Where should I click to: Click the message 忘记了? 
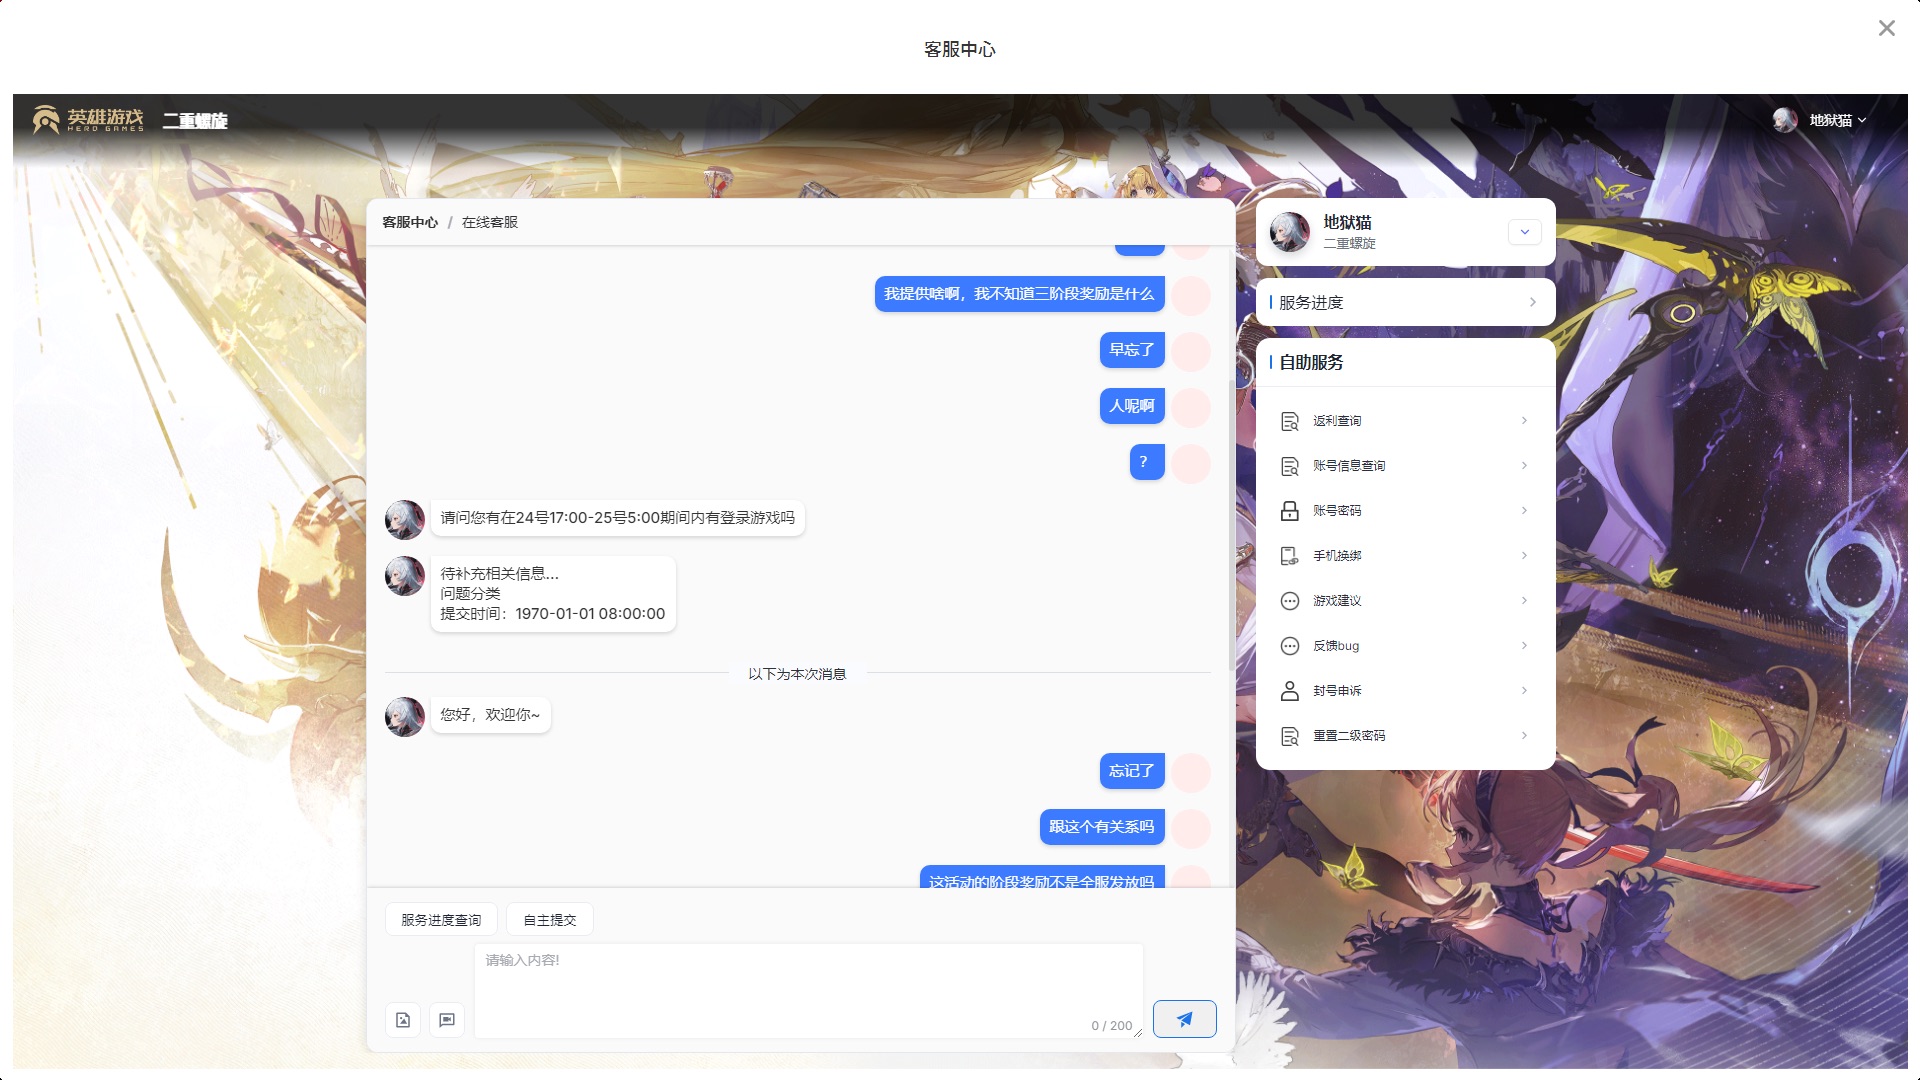[x=1132, y=771]
